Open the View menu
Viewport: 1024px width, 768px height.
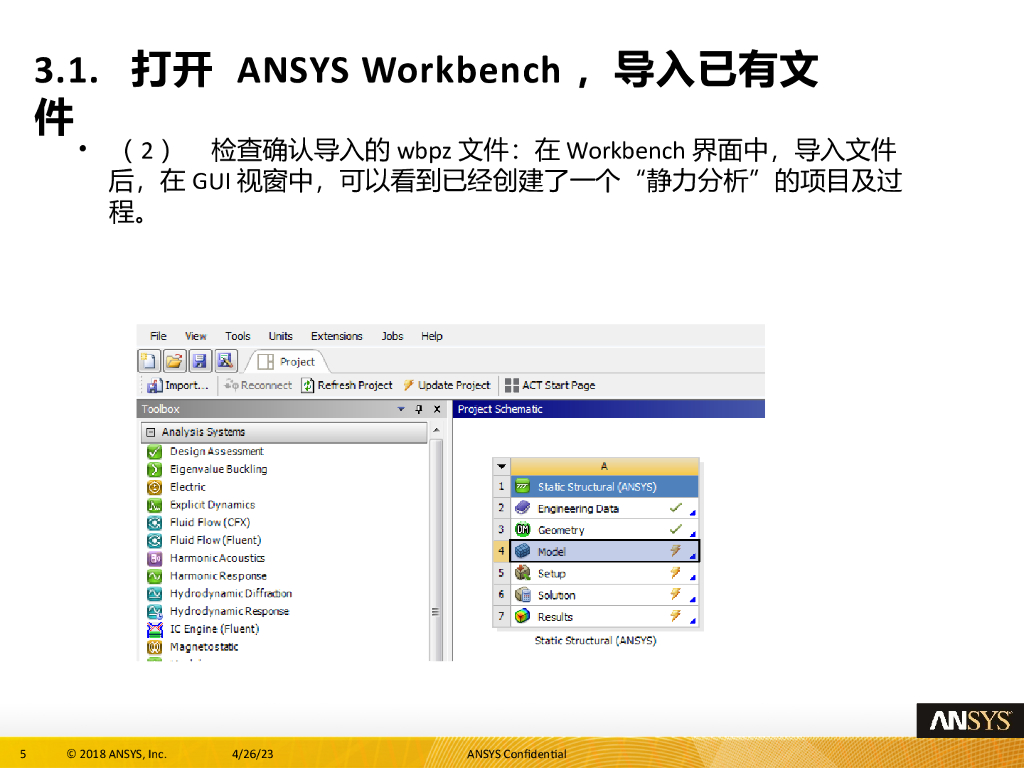coord(195,336)
